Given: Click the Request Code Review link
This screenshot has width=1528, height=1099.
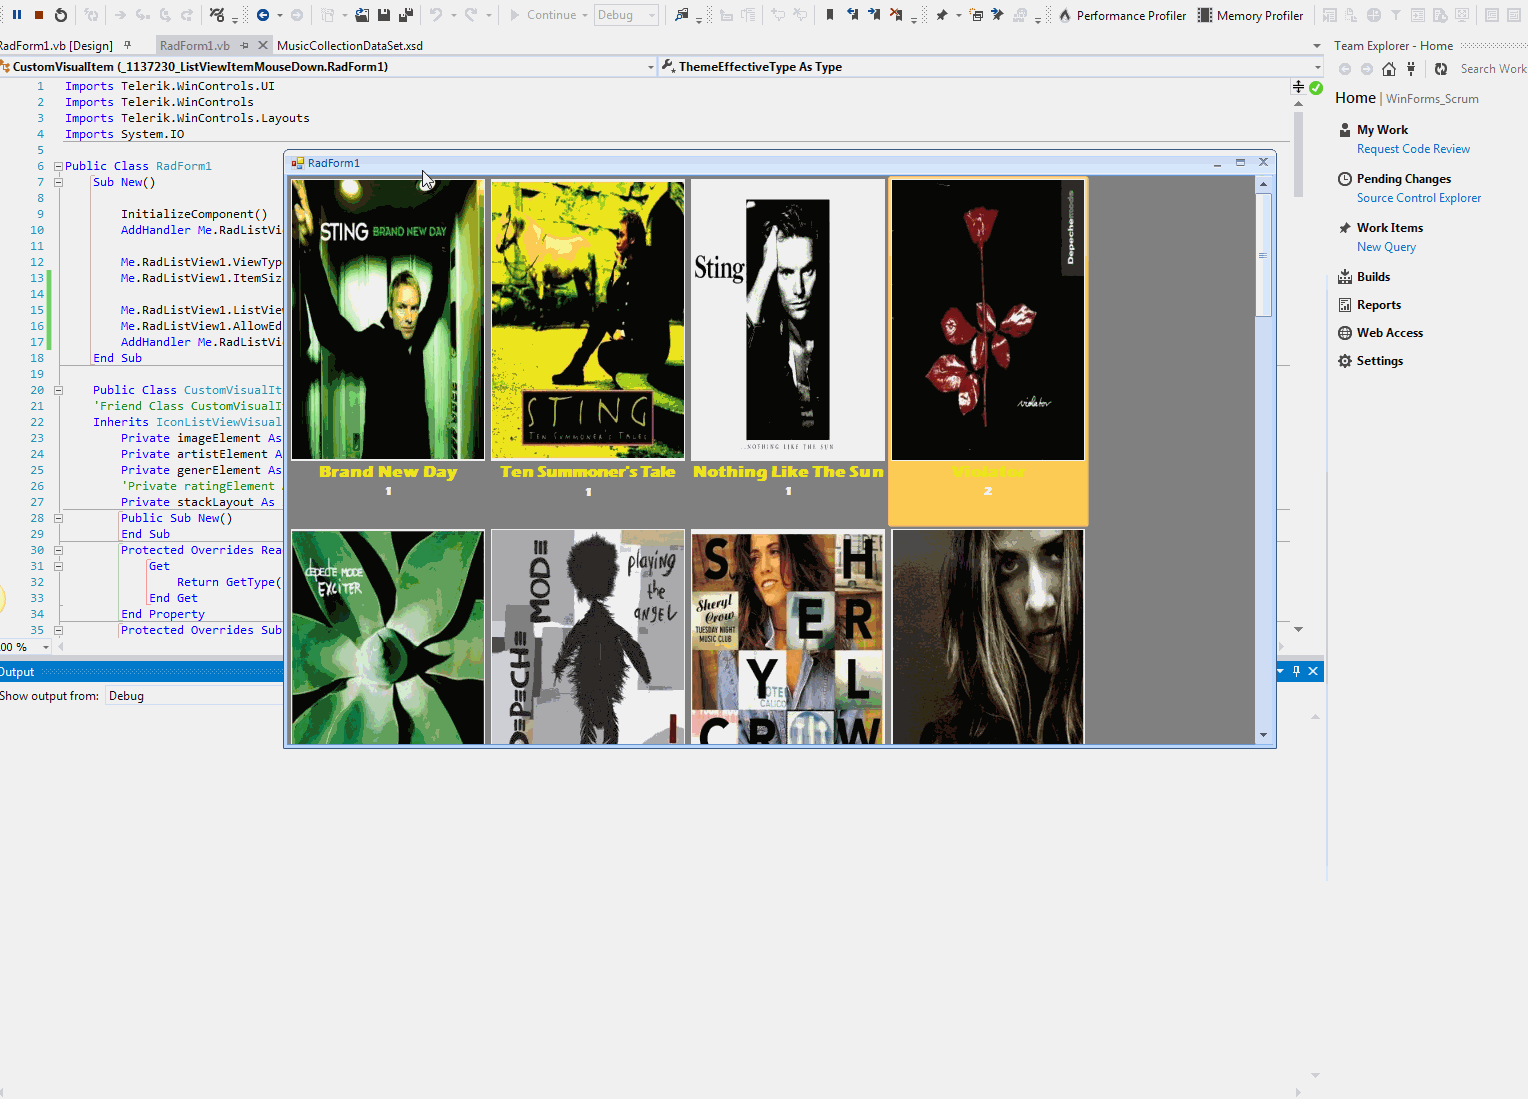Looking at the screenshot, I should tap(1413, 149).
